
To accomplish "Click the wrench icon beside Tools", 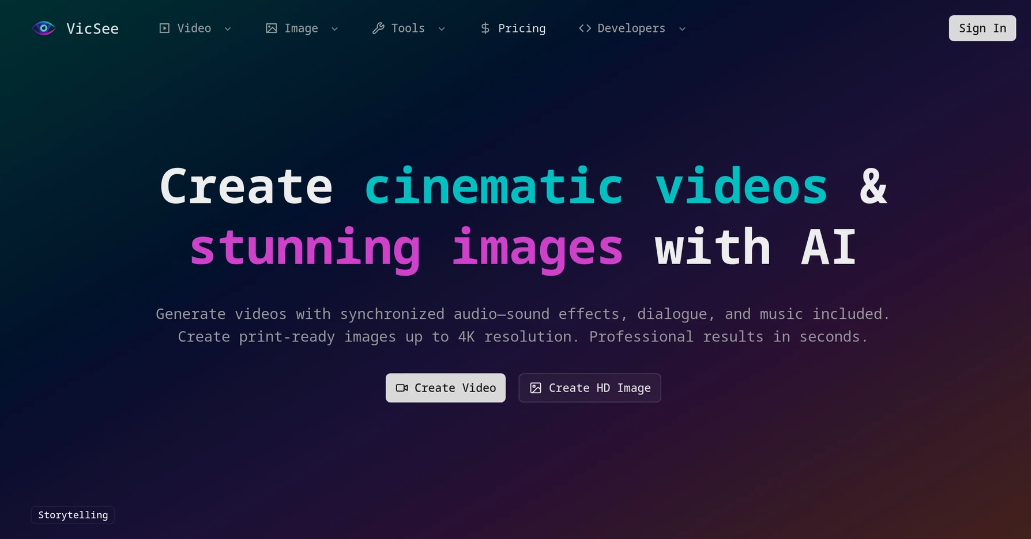I will coord(378,28).
